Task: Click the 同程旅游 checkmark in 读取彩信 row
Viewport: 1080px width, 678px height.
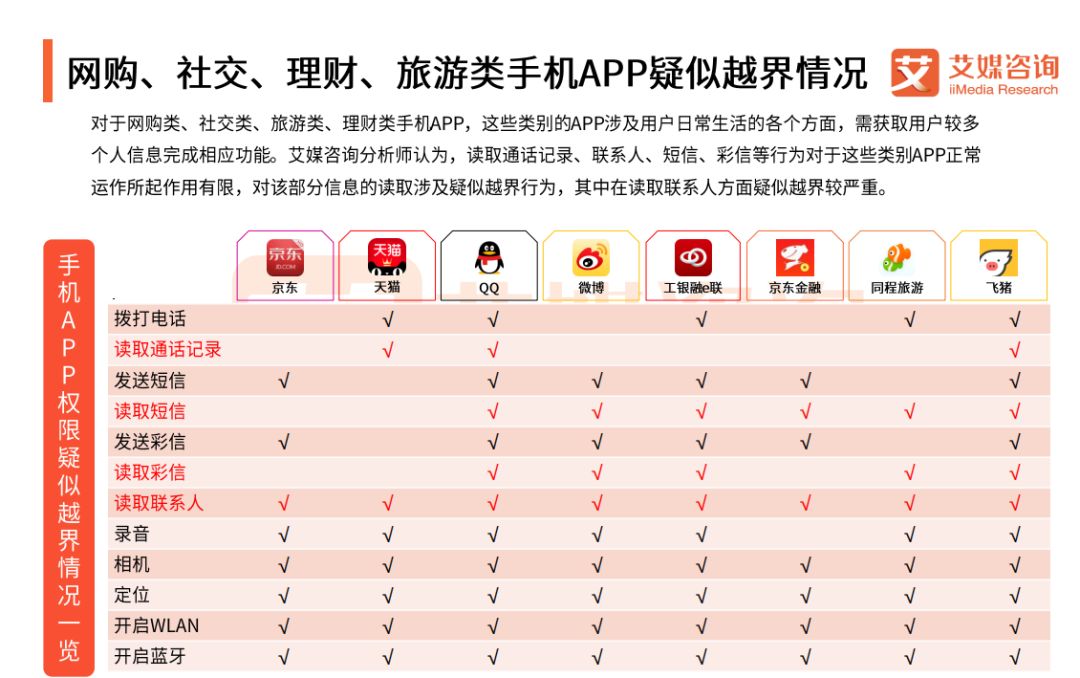Action: pos(910,473)
